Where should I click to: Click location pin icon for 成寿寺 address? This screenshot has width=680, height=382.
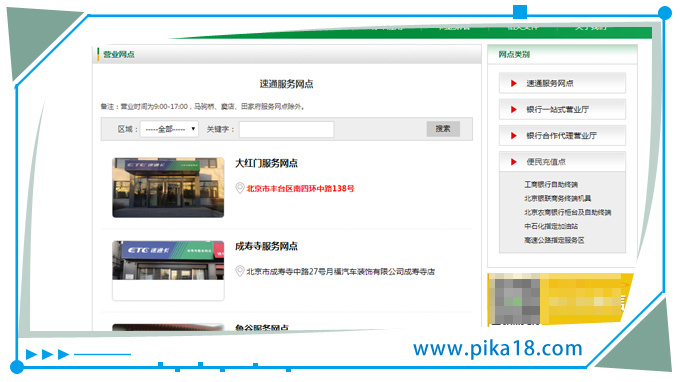(x=240, y=271)
